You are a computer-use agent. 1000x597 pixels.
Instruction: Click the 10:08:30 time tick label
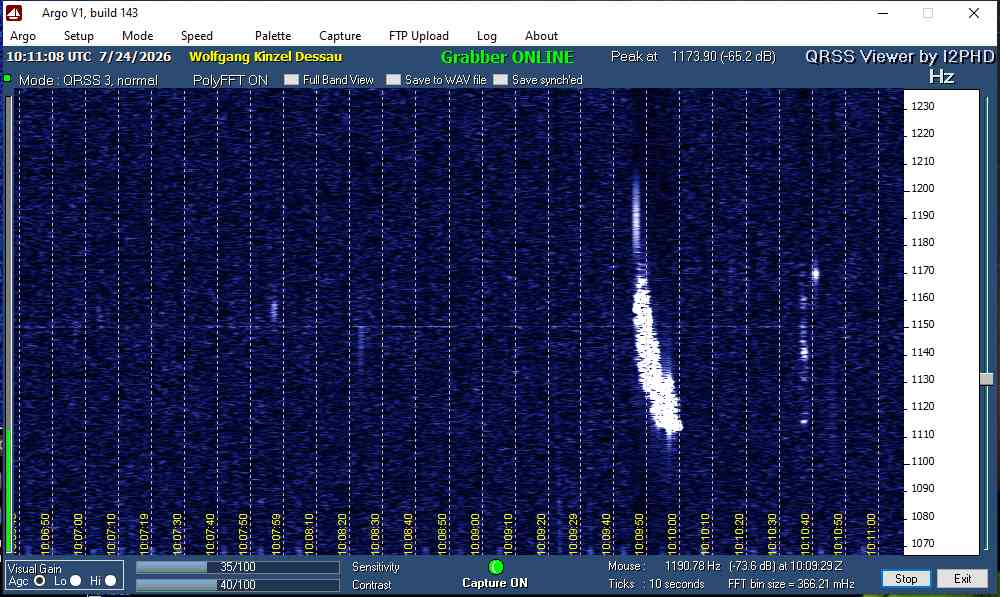pyautogui.click(x=375, y=533)
